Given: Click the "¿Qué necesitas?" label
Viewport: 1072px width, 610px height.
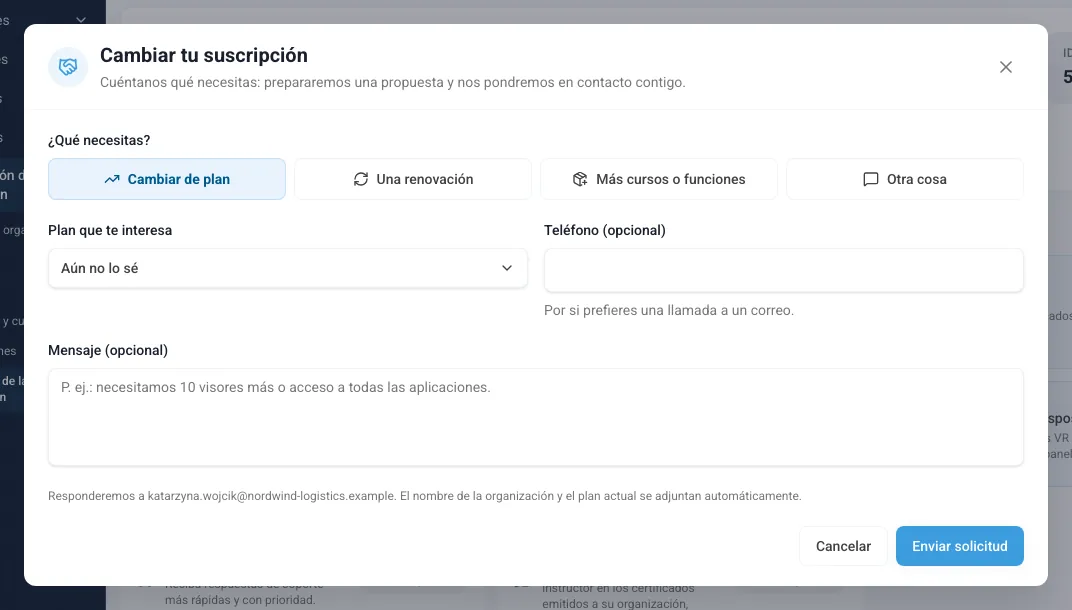Looking at the screenshot, I should (99, 140).
